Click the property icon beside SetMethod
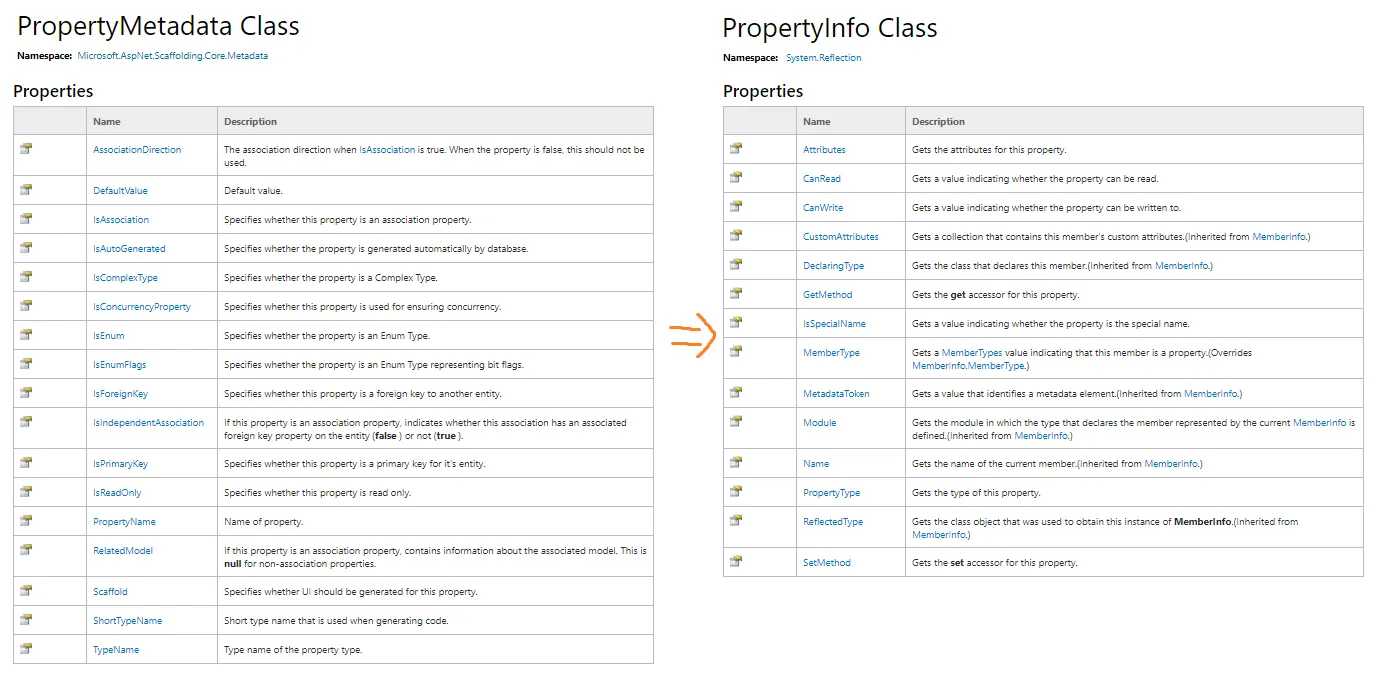The height and width of the screenshot is (684, 1380). [736, 562]
